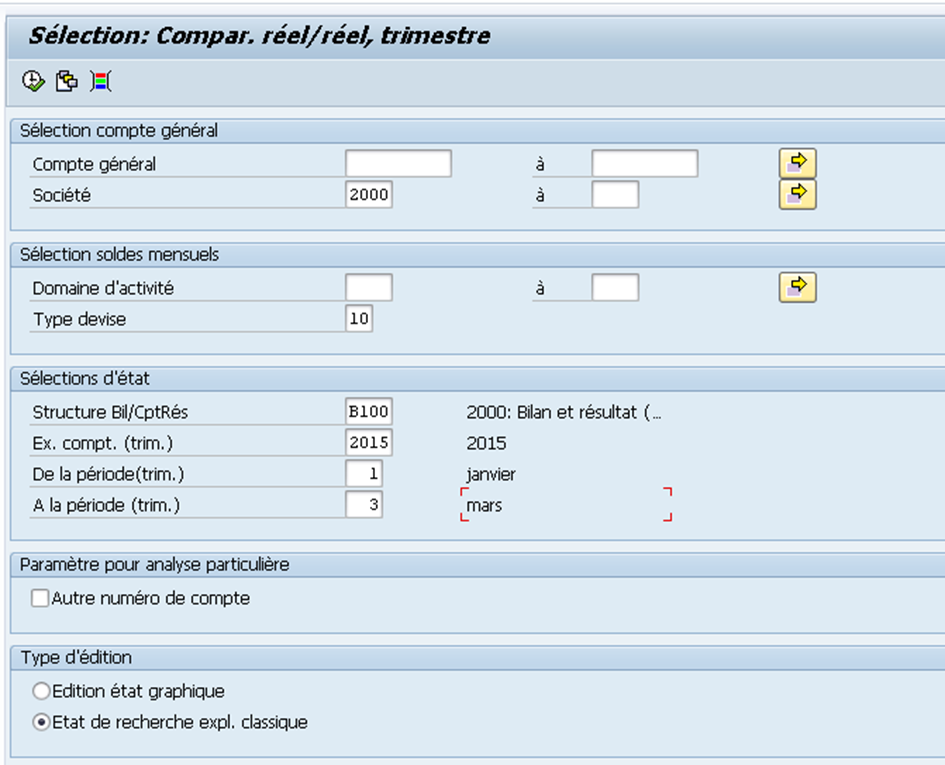The image size is (945, 765).
Task: Tick the Autre numéro de compte checkbox
Action: point(40,598)
